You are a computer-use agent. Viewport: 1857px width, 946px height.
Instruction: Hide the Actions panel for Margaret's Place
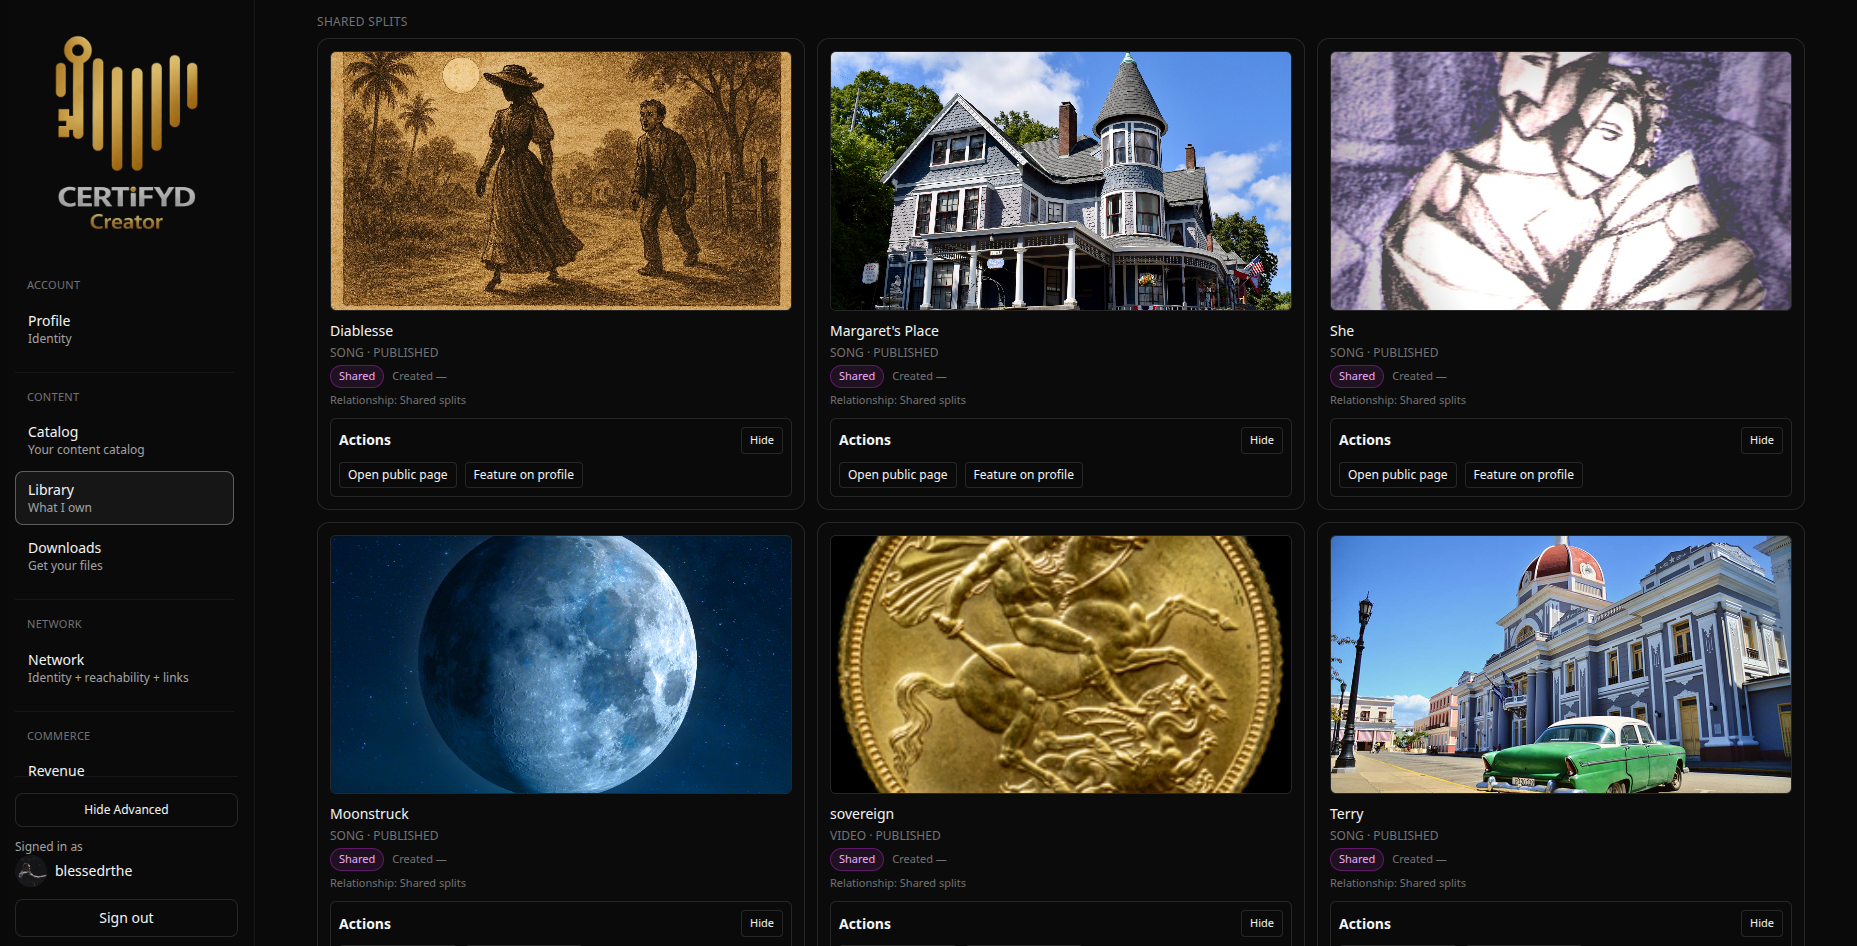point(1262,440)
